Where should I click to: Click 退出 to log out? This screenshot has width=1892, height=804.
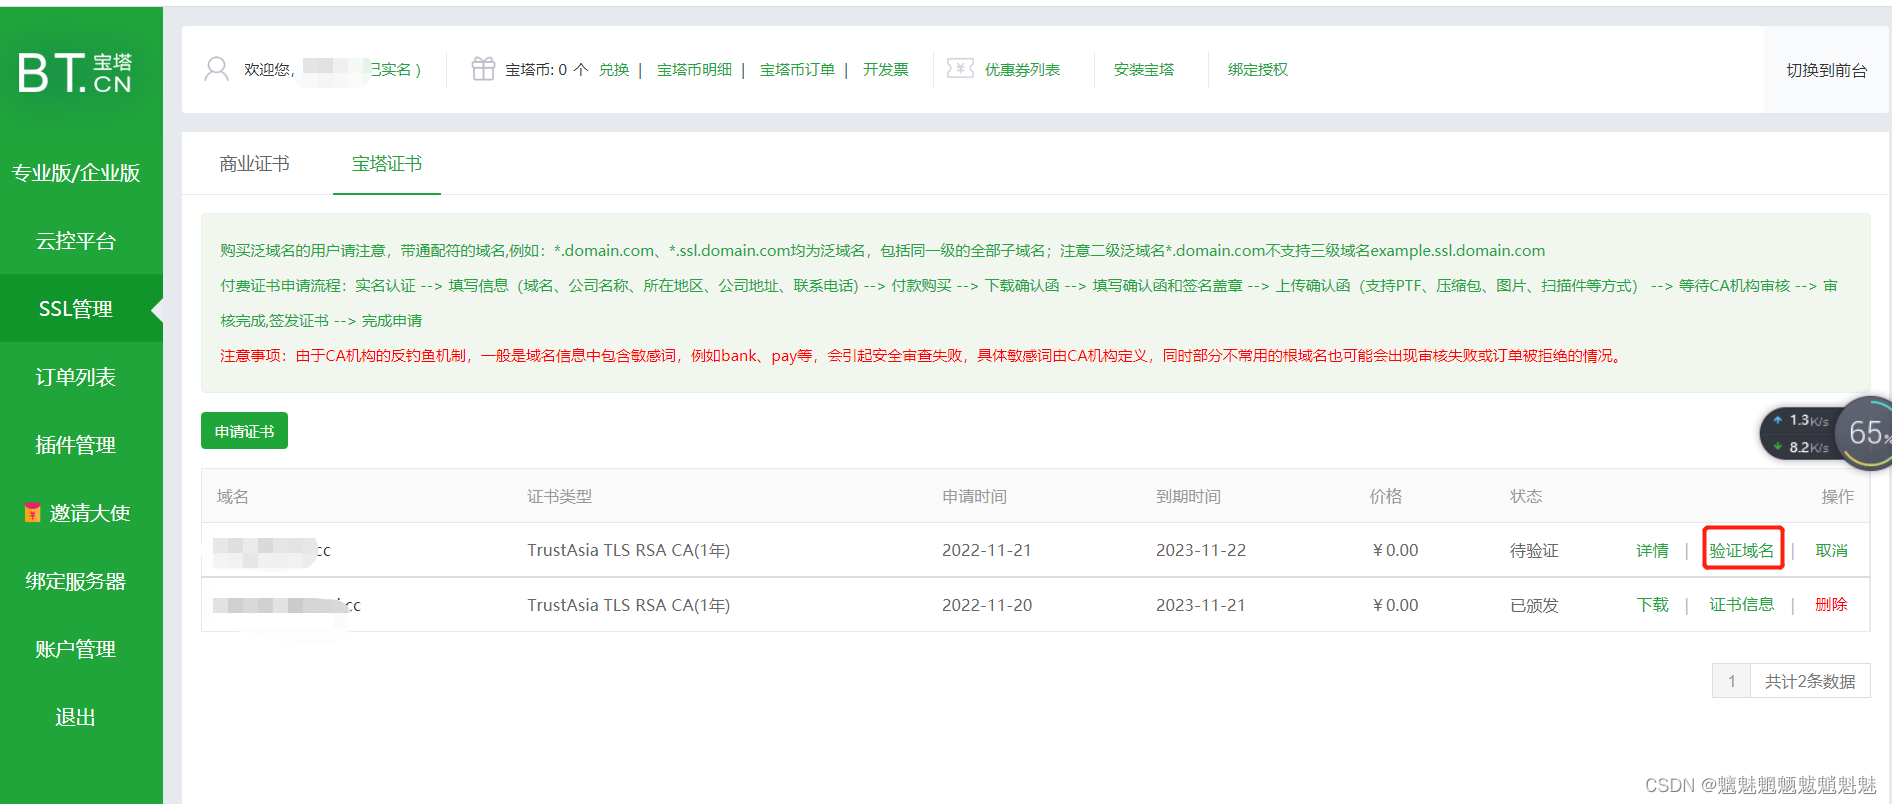coord(76,717)
